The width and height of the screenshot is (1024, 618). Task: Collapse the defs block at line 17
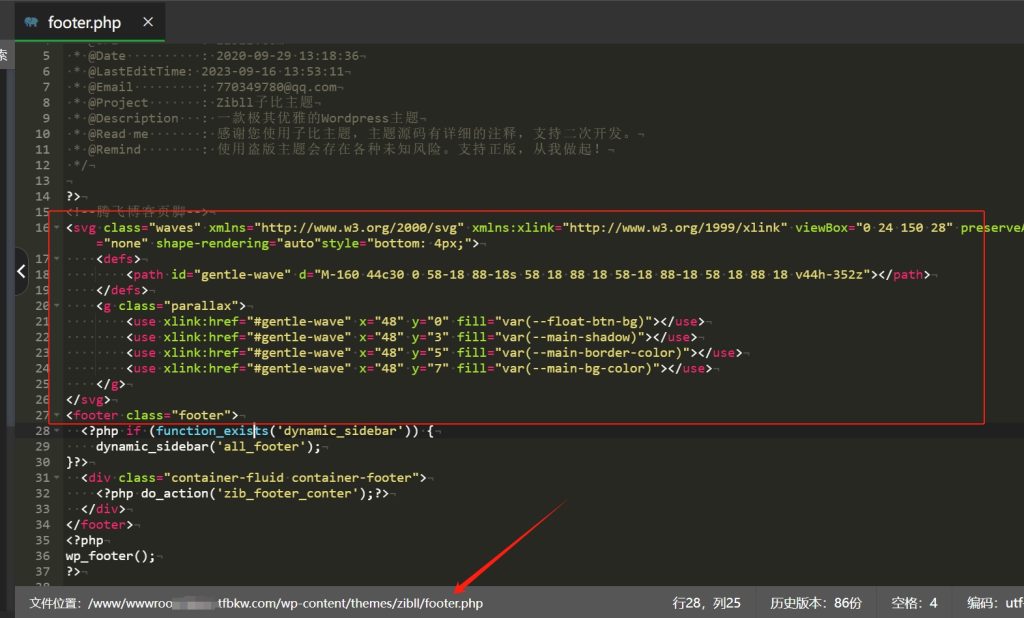coord(59,258)
